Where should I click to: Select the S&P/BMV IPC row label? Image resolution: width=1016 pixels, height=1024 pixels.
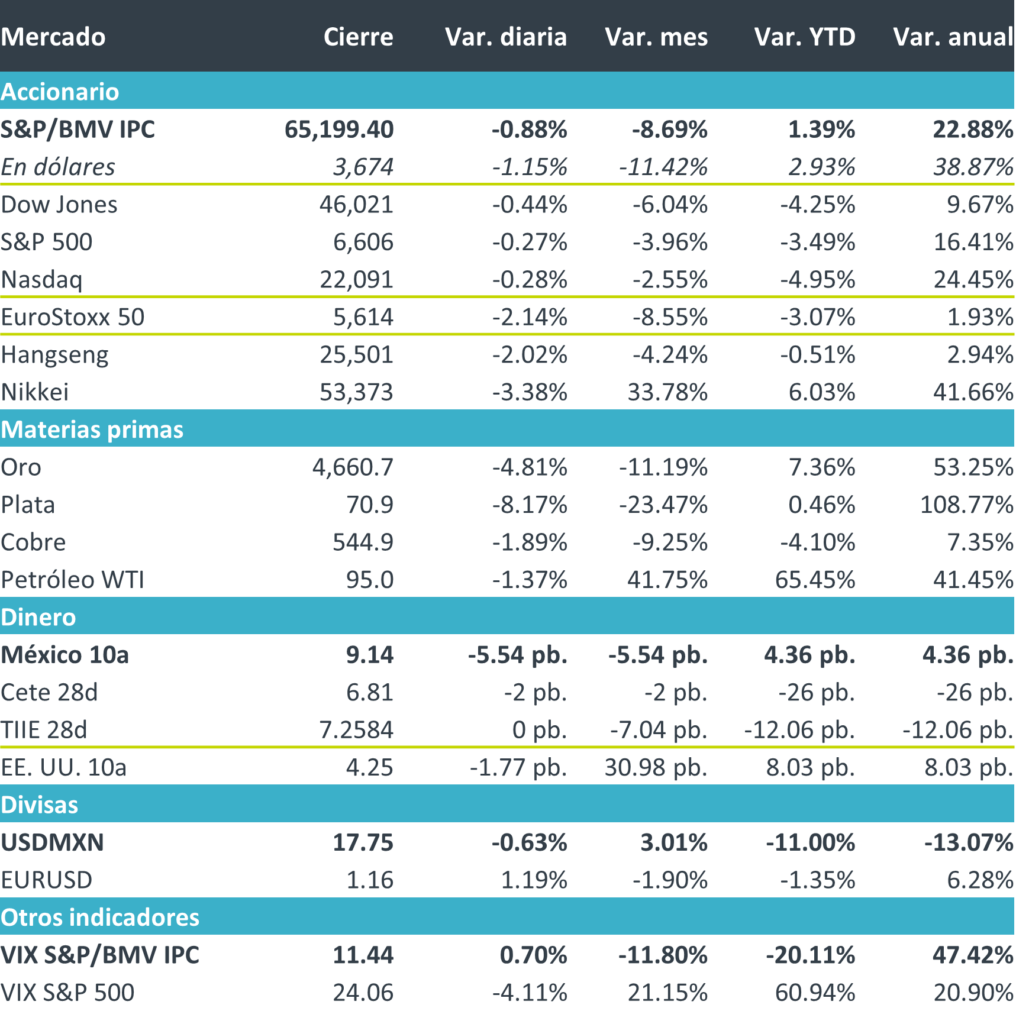coord(78,129)
